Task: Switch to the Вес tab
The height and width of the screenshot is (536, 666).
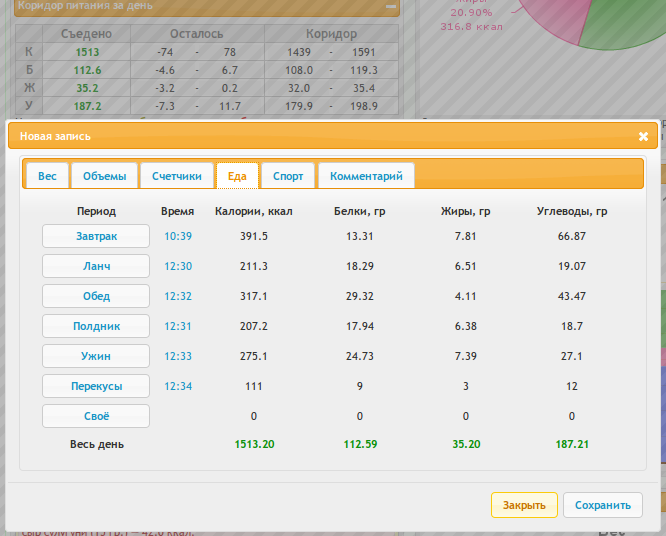Action: [x=47, y=176]
